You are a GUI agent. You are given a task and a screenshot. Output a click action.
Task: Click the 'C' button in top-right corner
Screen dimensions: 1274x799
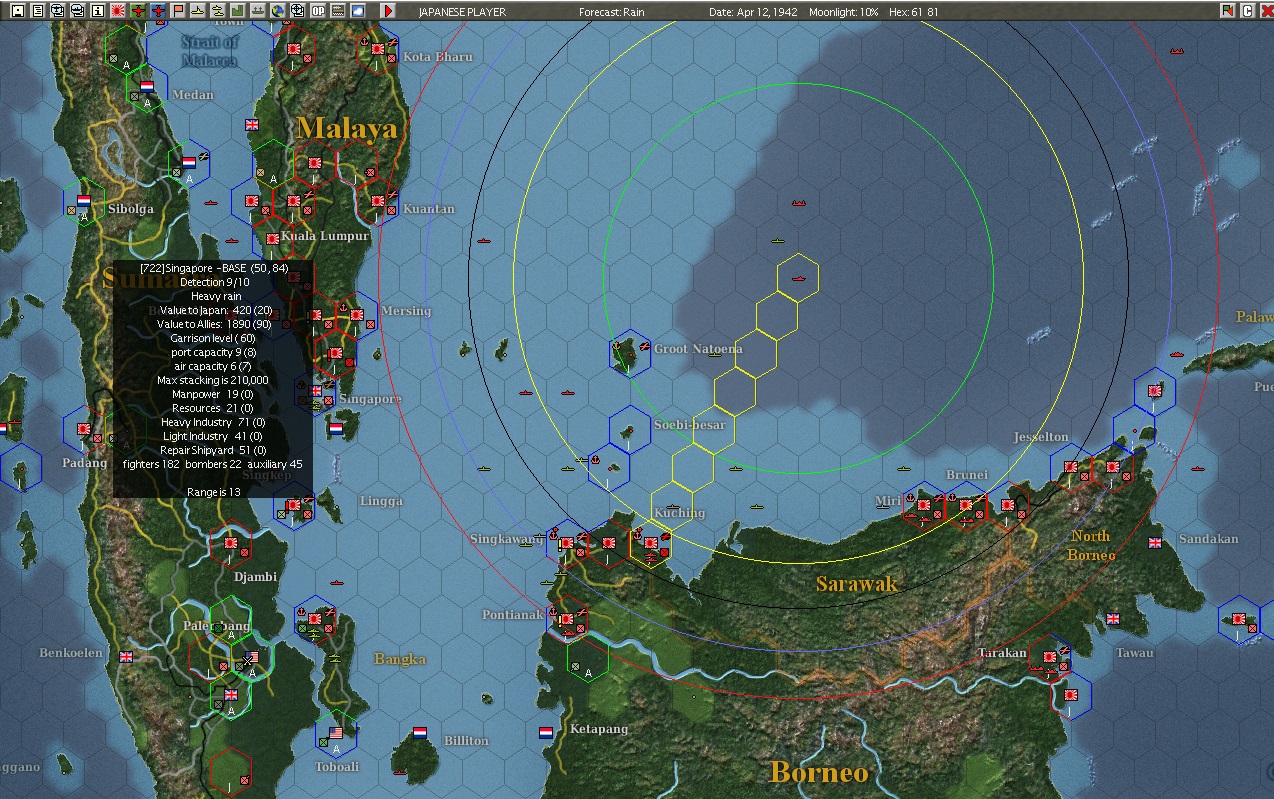1247,11
